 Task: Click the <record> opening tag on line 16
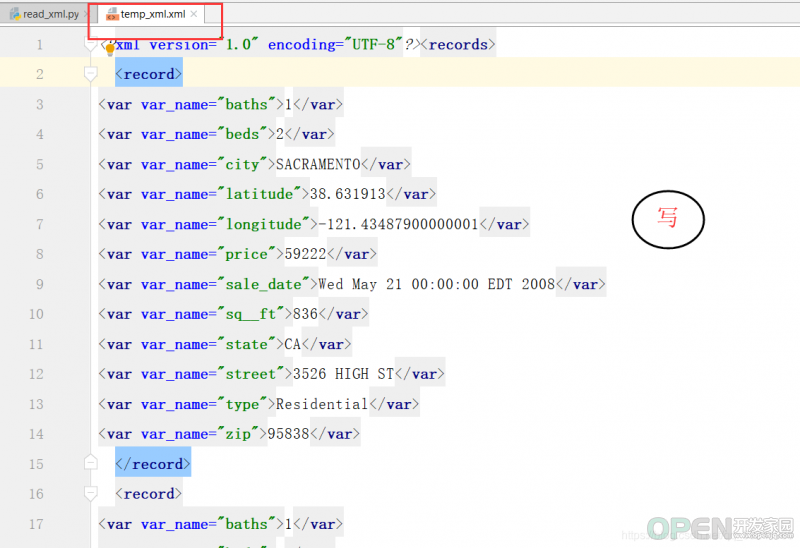point(148,493)
